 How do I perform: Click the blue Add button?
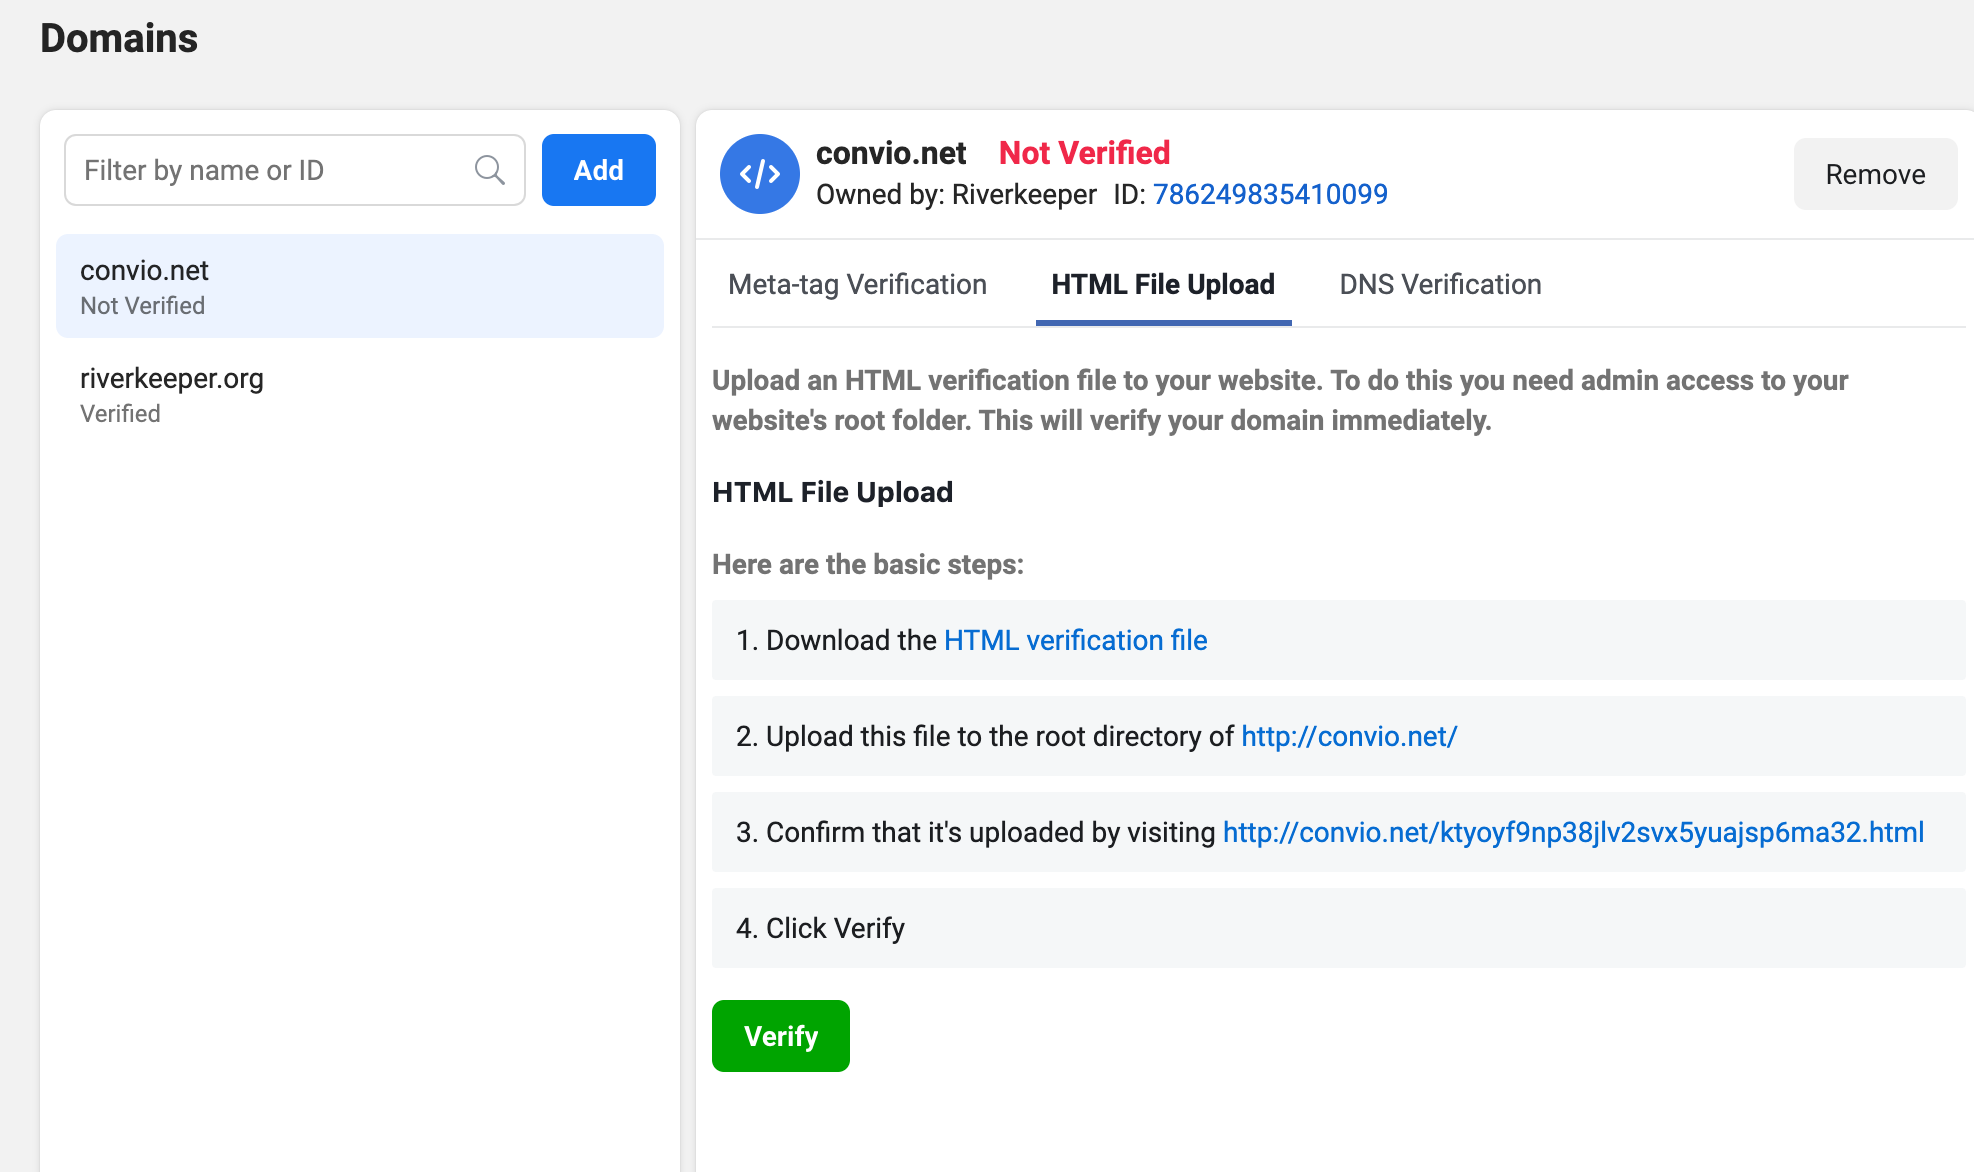pos(598,170)
